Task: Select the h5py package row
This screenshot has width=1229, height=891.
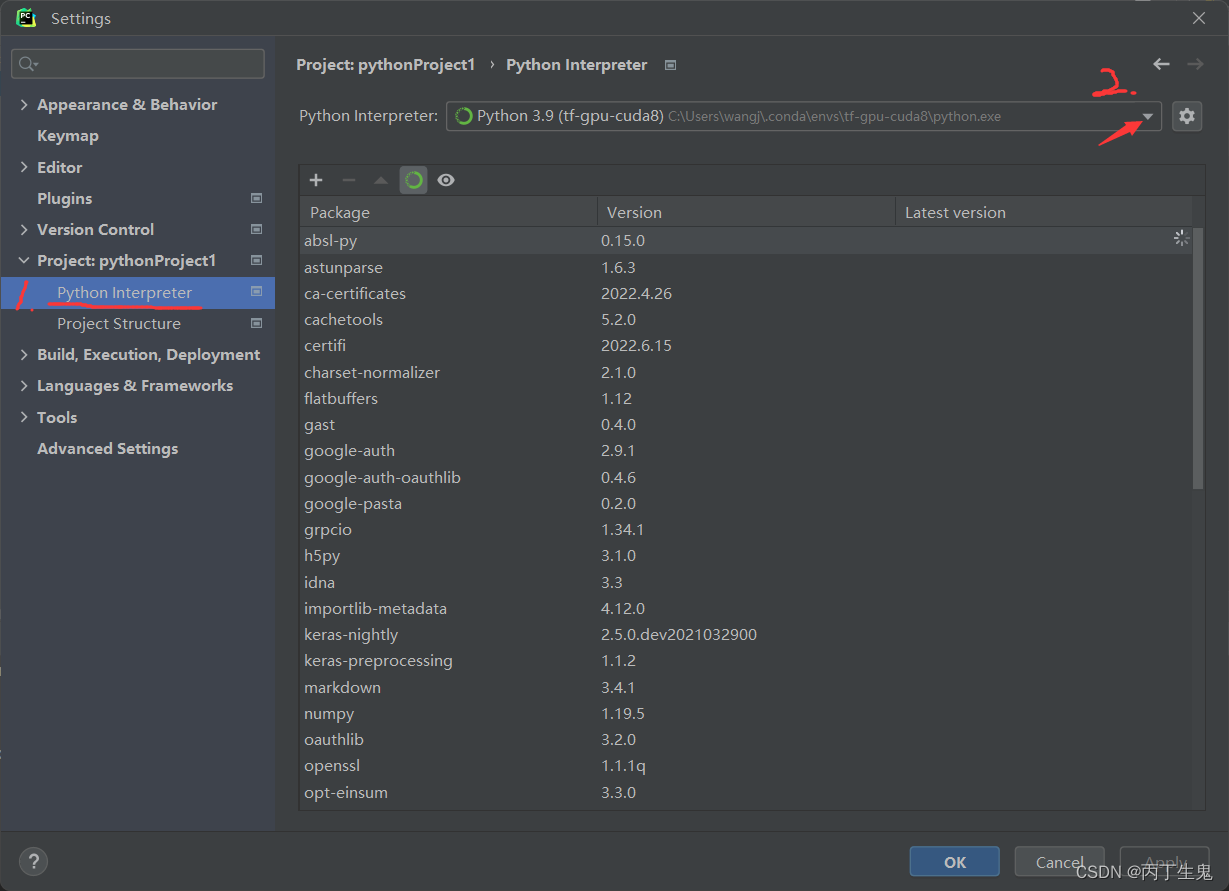Action: click(746, 555)
